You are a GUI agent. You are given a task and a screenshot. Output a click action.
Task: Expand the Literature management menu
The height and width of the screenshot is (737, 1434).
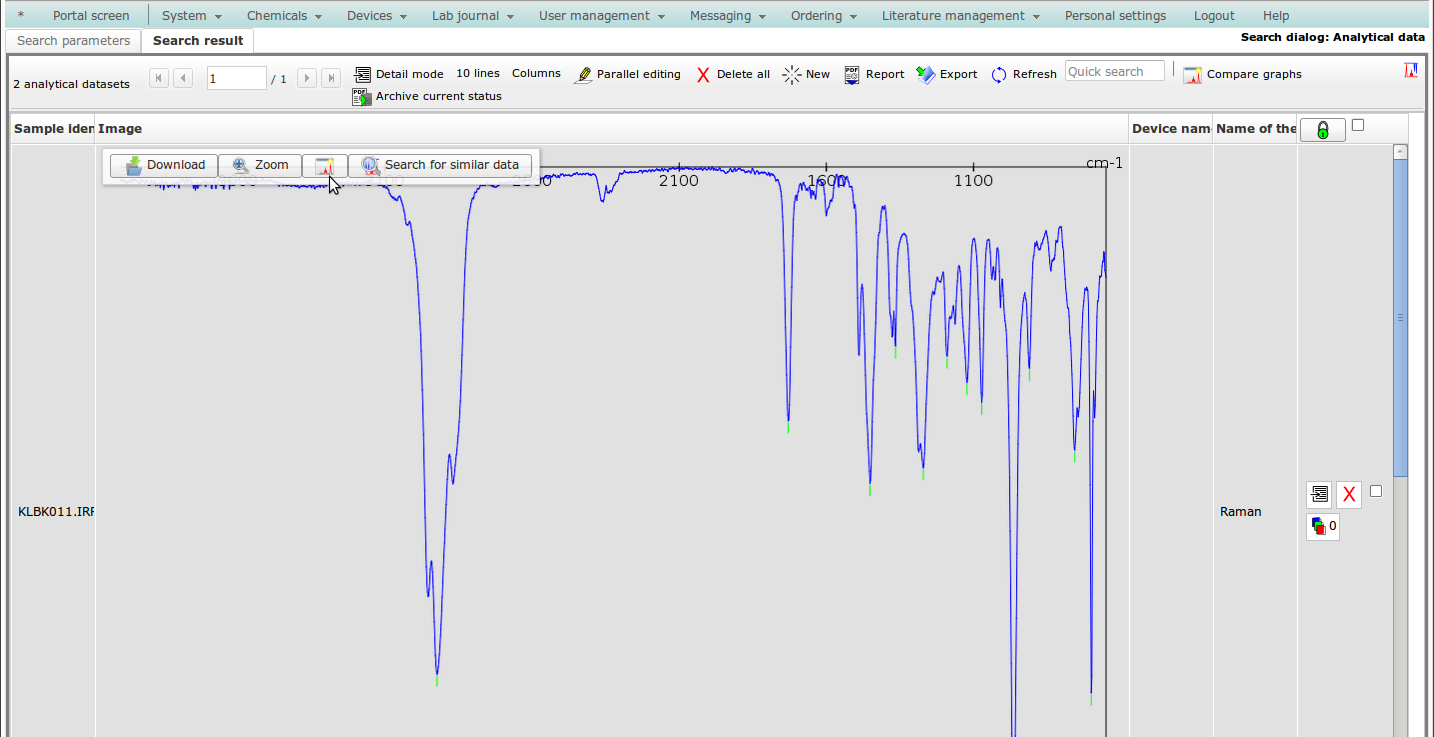coord(960,16)
